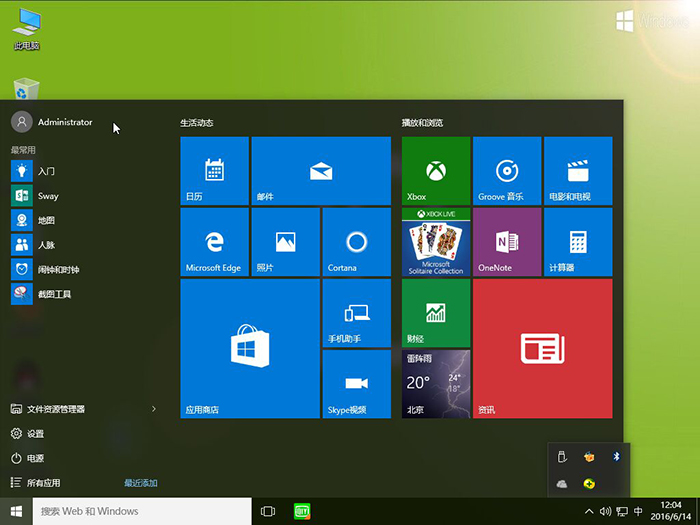Click the 最近添加 link
This screenshot has height=525, width=700.
pos(141,483)
